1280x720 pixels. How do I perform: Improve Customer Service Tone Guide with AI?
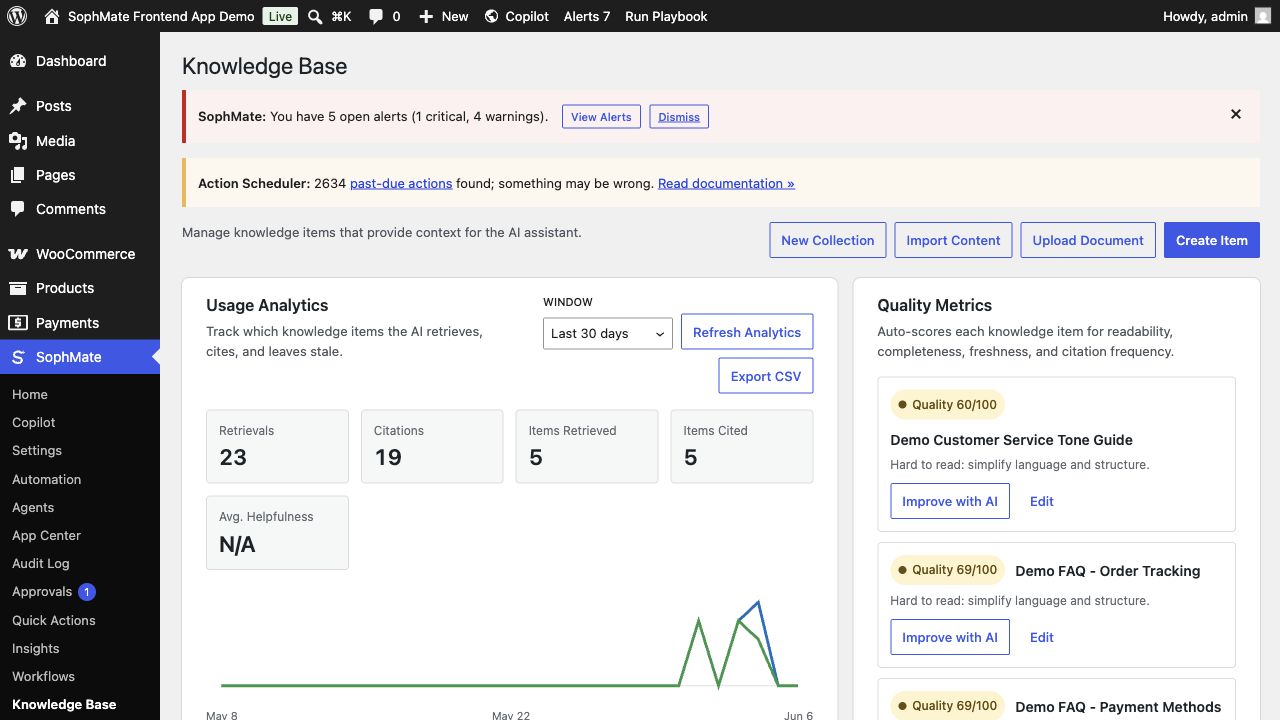[x=950, y=501]
